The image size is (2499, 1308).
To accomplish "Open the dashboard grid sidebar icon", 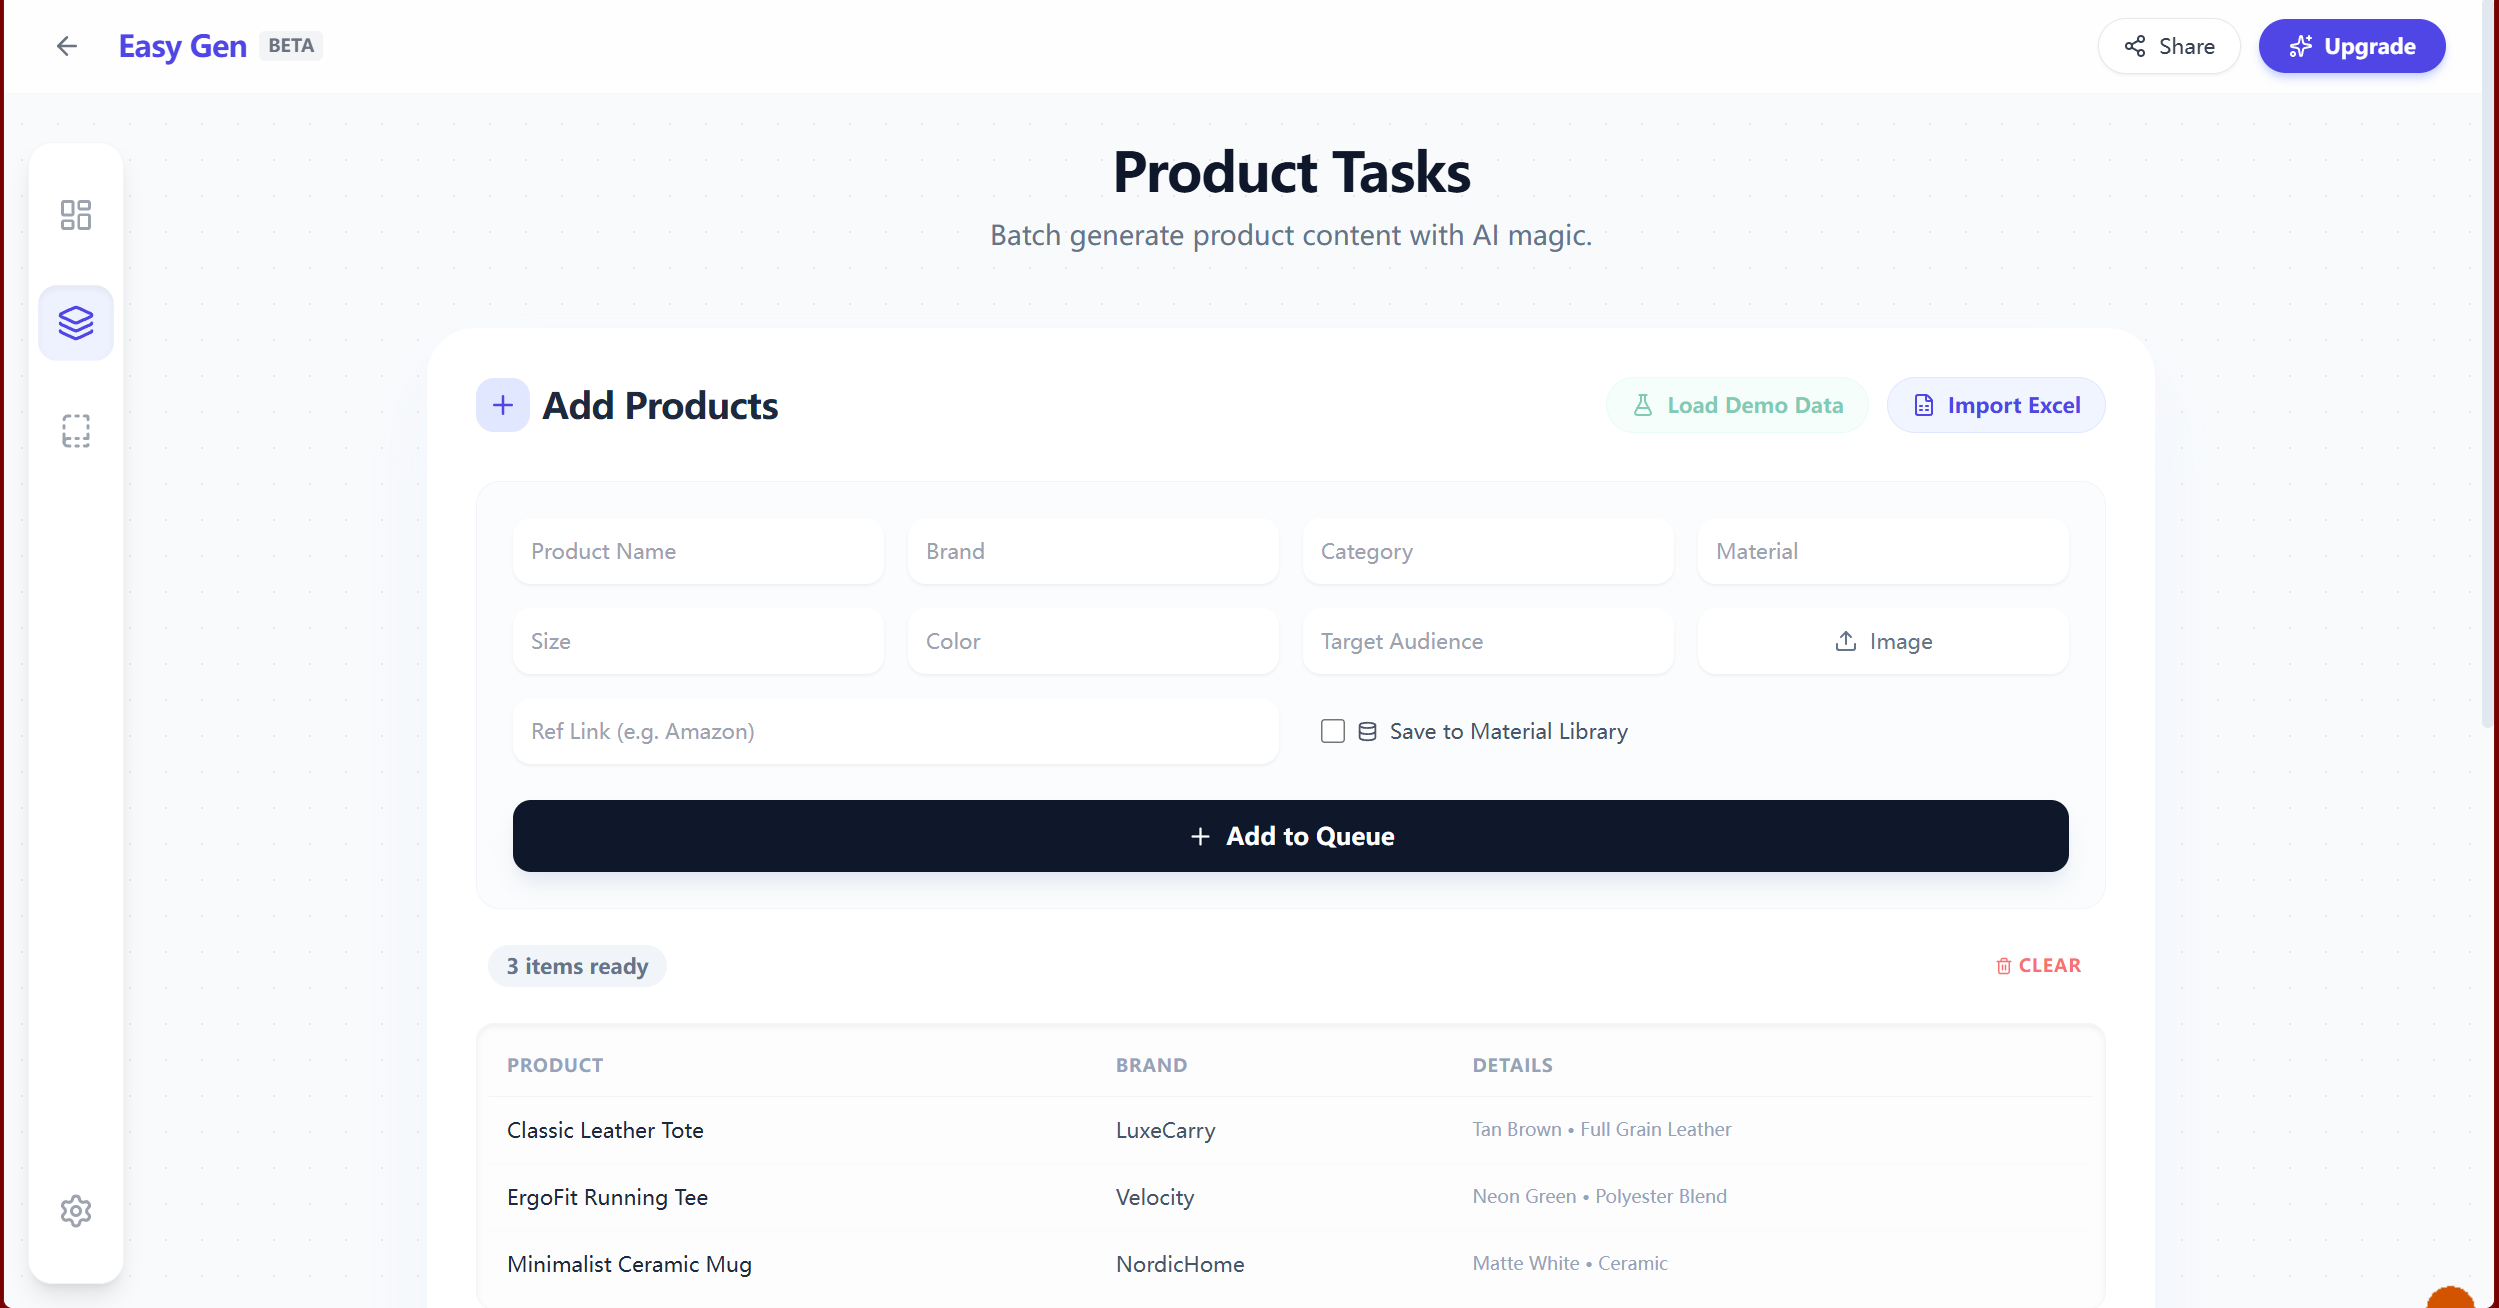I will click(76, 215).
